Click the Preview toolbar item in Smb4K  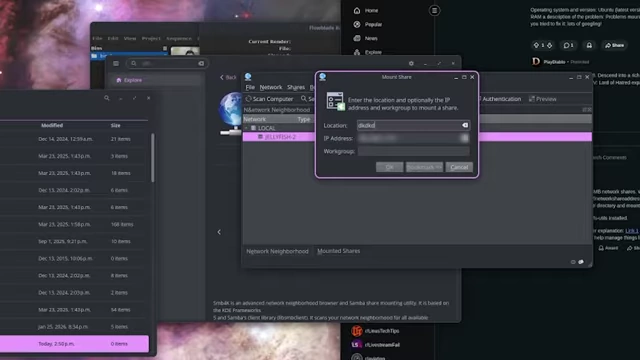542,99
